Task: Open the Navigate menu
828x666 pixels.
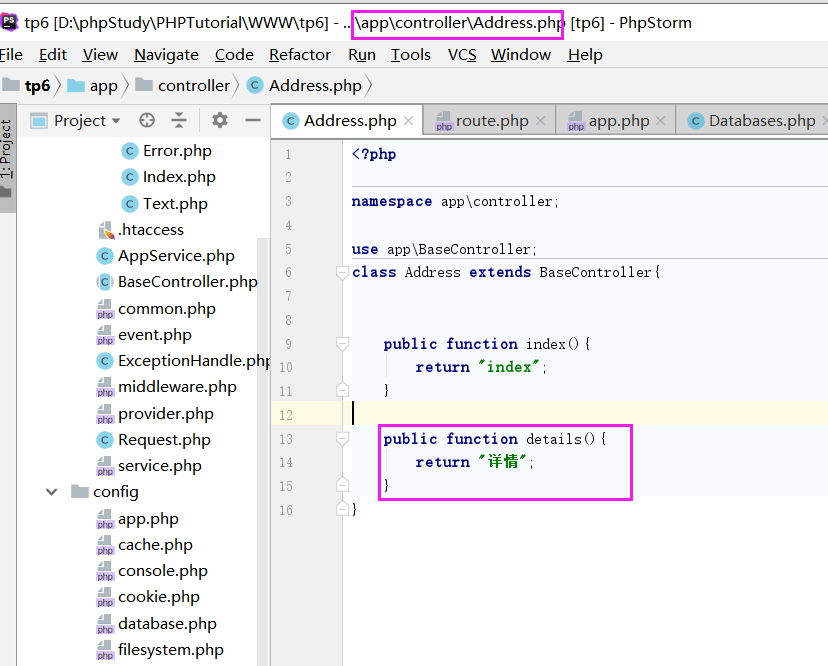Action: [x=166, y=55]
